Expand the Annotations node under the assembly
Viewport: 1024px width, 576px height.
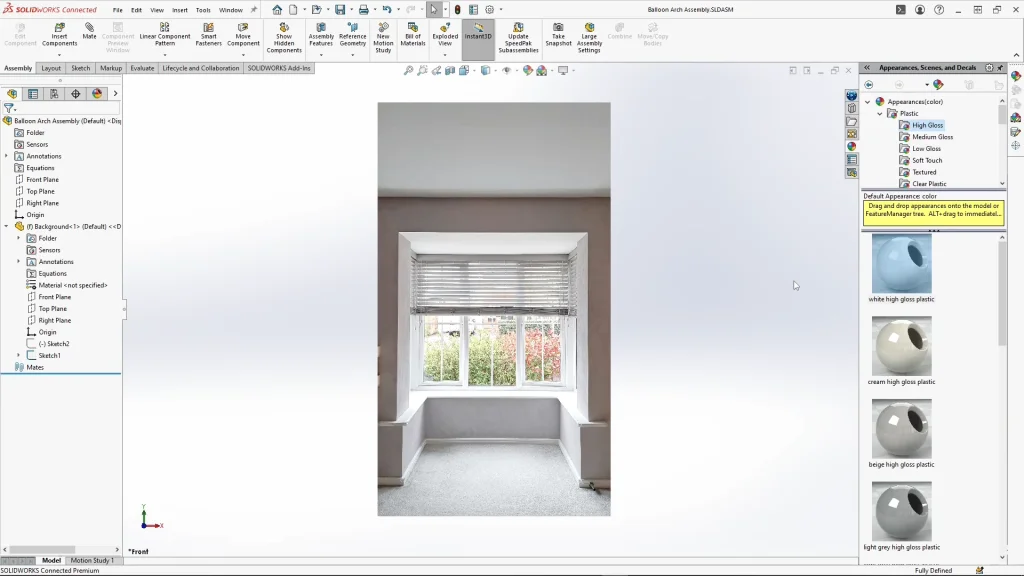point(7,156)
